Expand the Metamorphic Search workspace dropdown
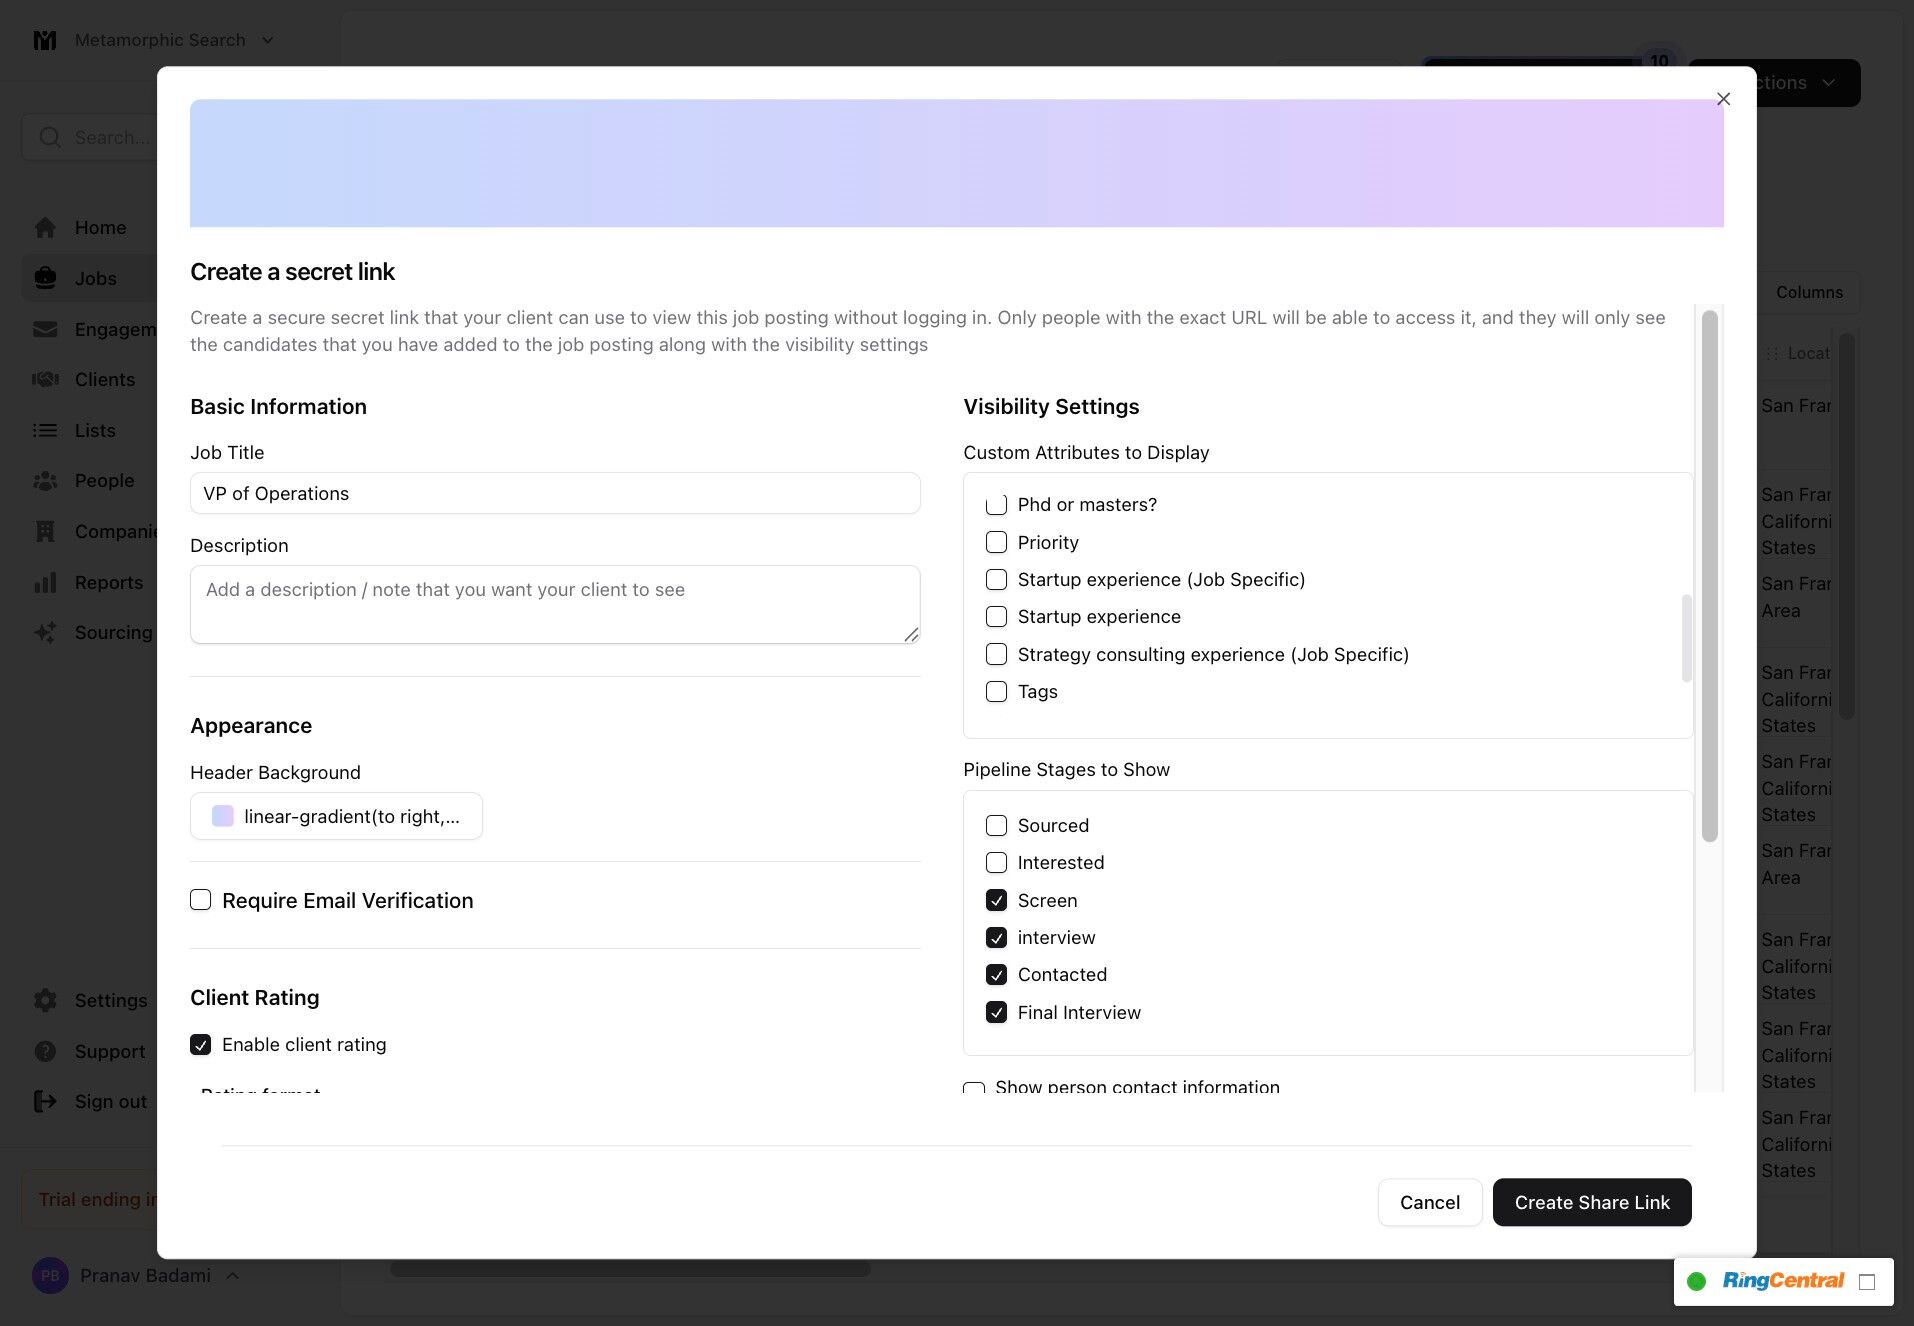Screen dimensions: 1914x1326 (267, 40)
